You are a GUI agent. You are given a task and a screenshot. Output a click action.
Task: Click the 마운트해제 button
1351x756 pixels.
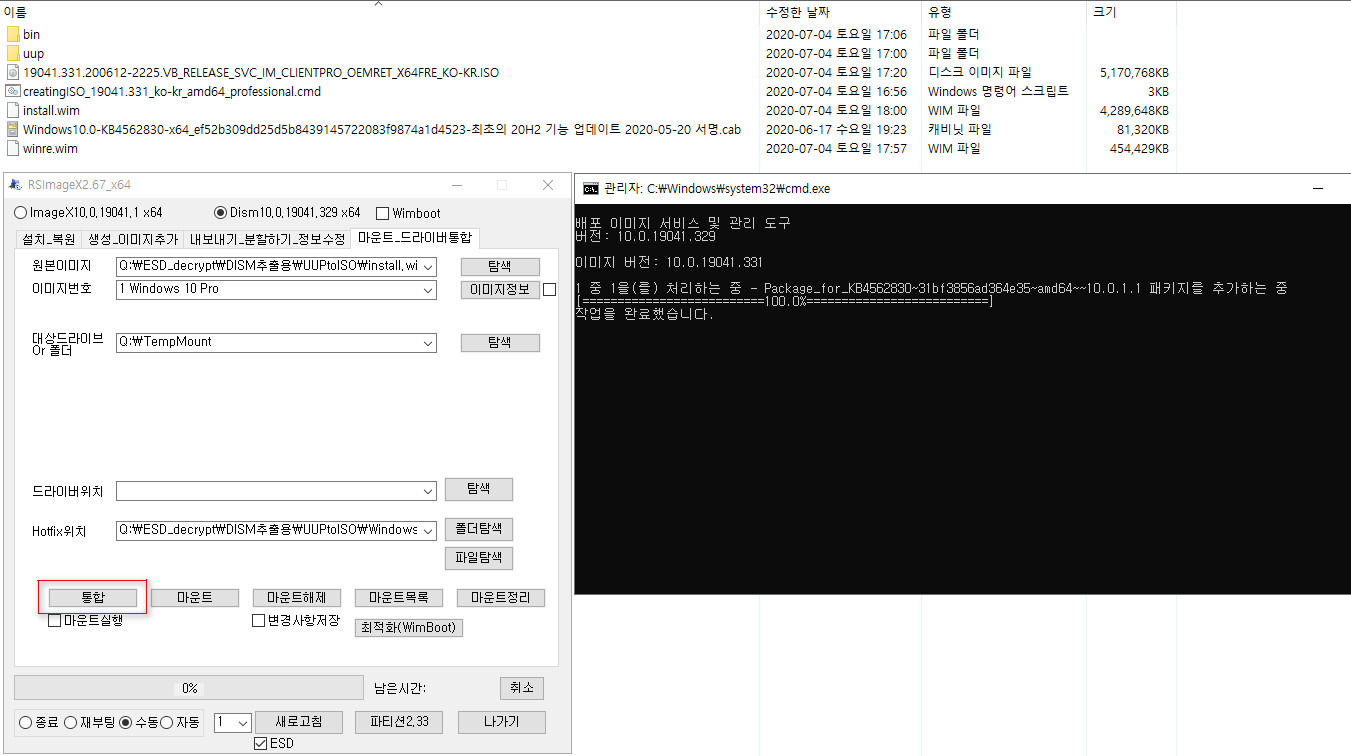297,597
